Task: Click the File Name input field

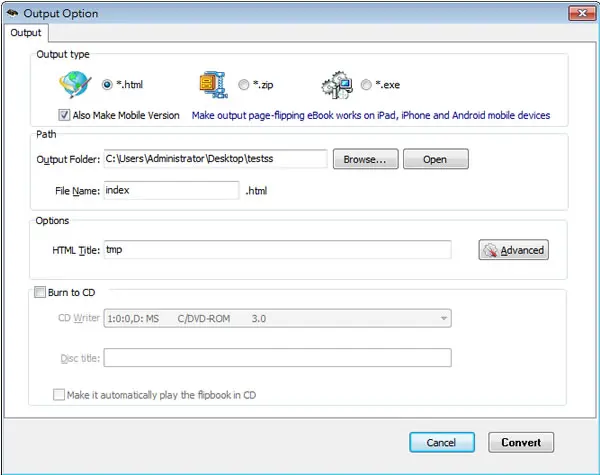Action: click(171, 190)
